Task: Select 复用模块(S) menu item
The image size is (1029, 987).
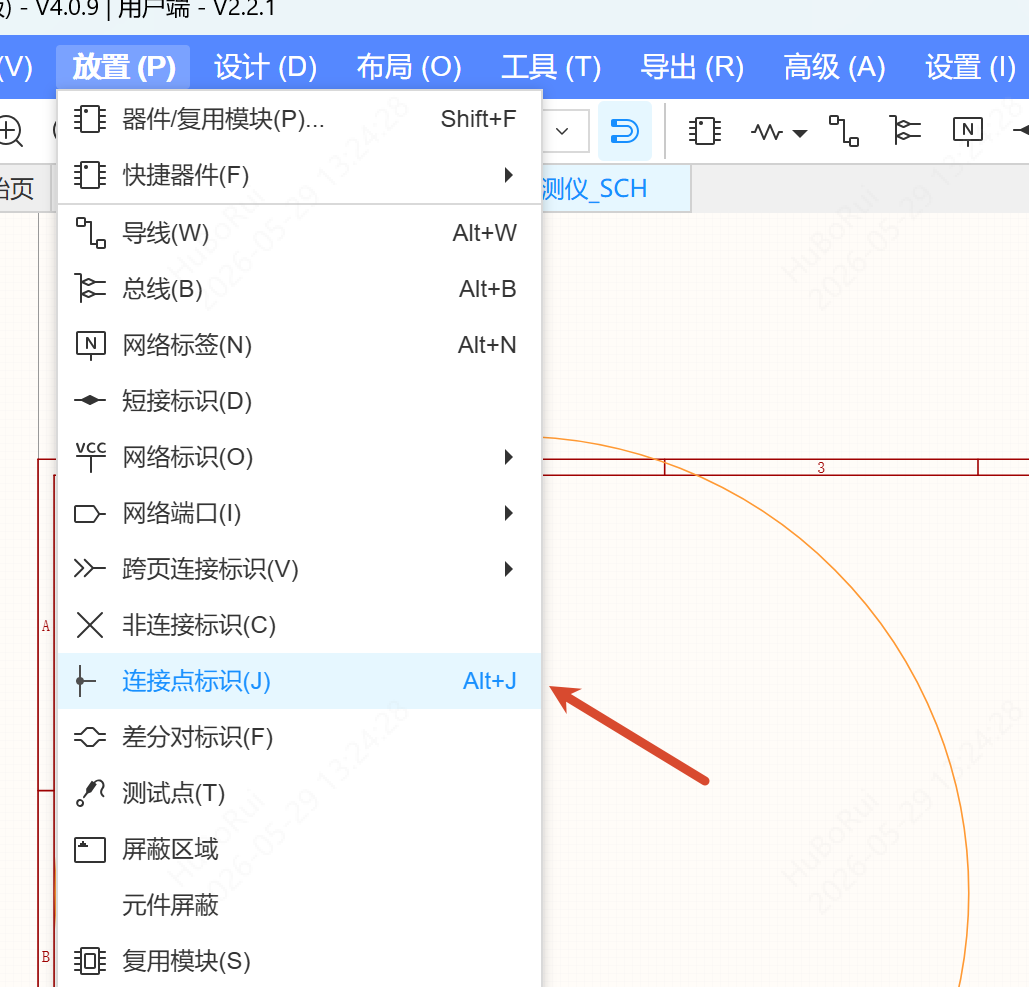Action: (x=299, y=961)
